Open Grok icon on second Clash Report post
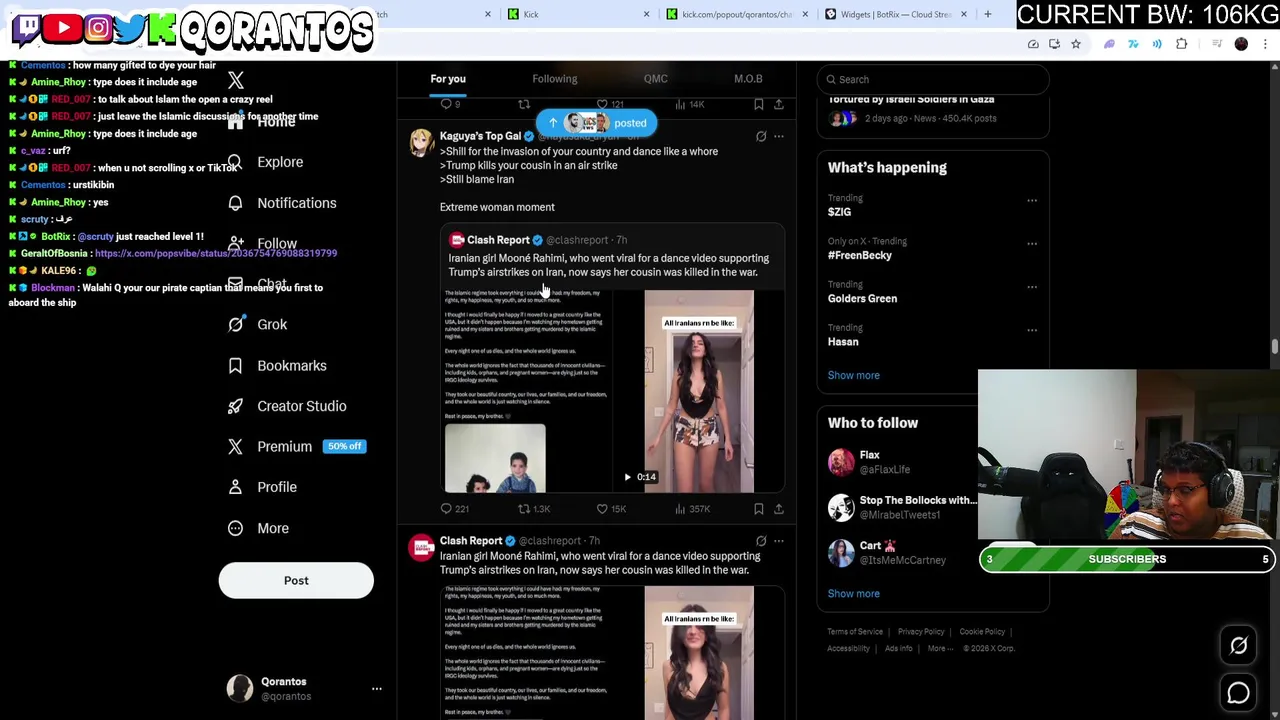This screenshot has width=1280, height=720. pyautogui.click(x=761, y=541)
